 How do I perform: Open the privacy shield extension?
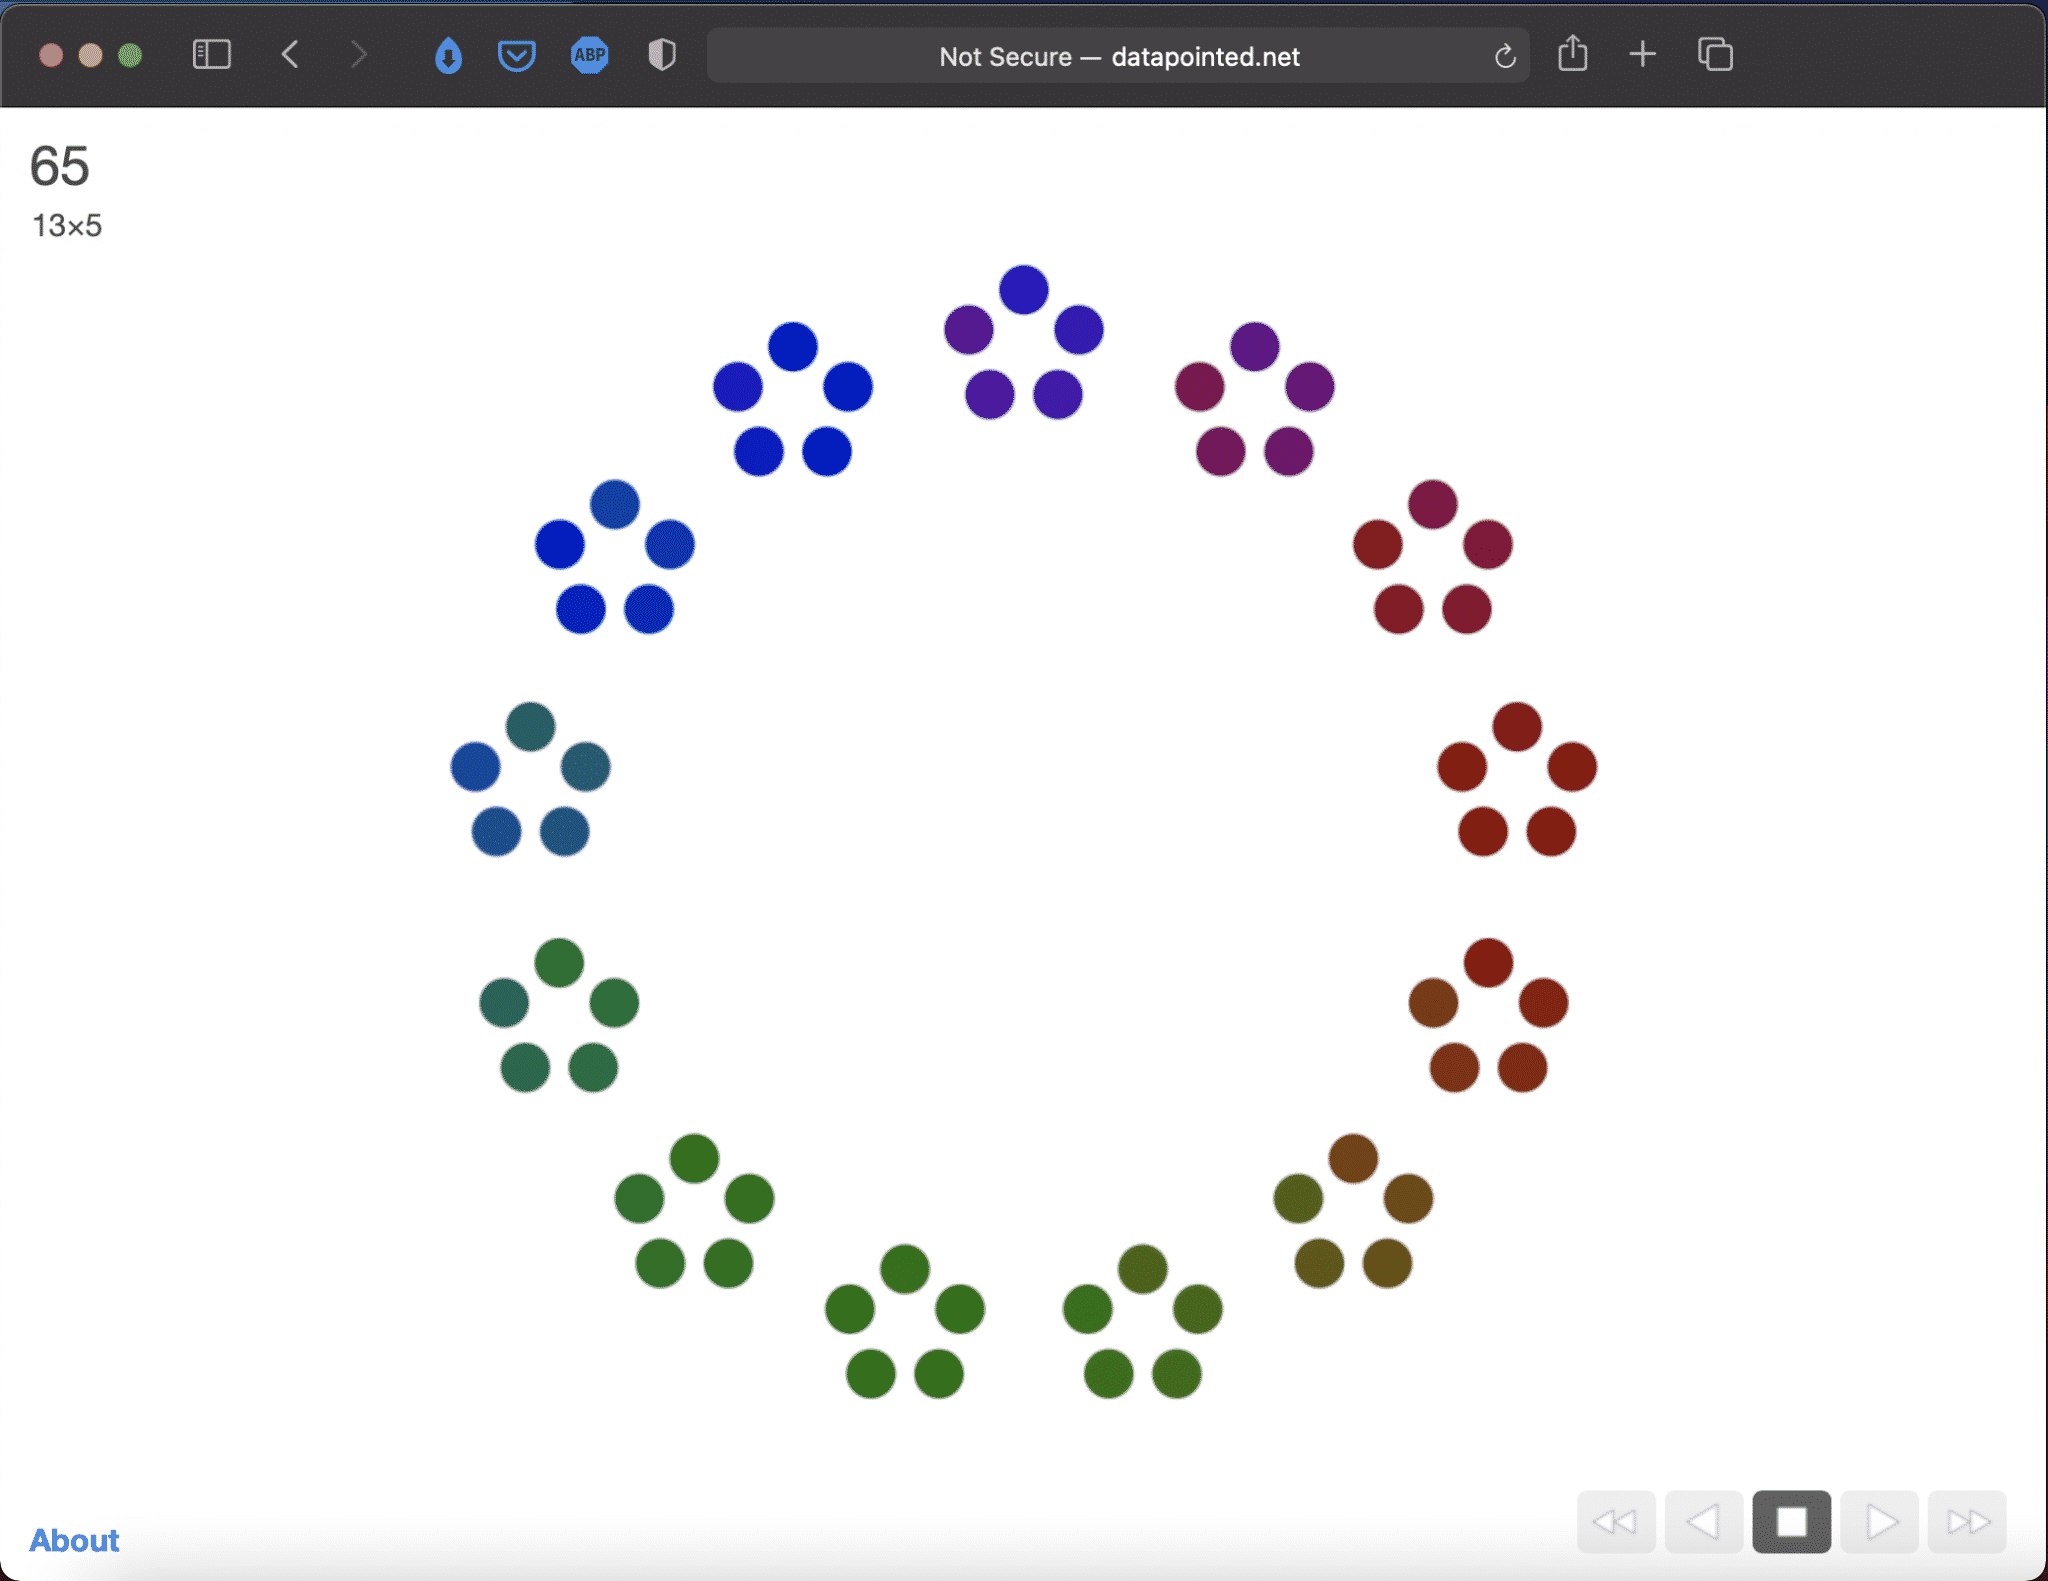click(659, 55)
